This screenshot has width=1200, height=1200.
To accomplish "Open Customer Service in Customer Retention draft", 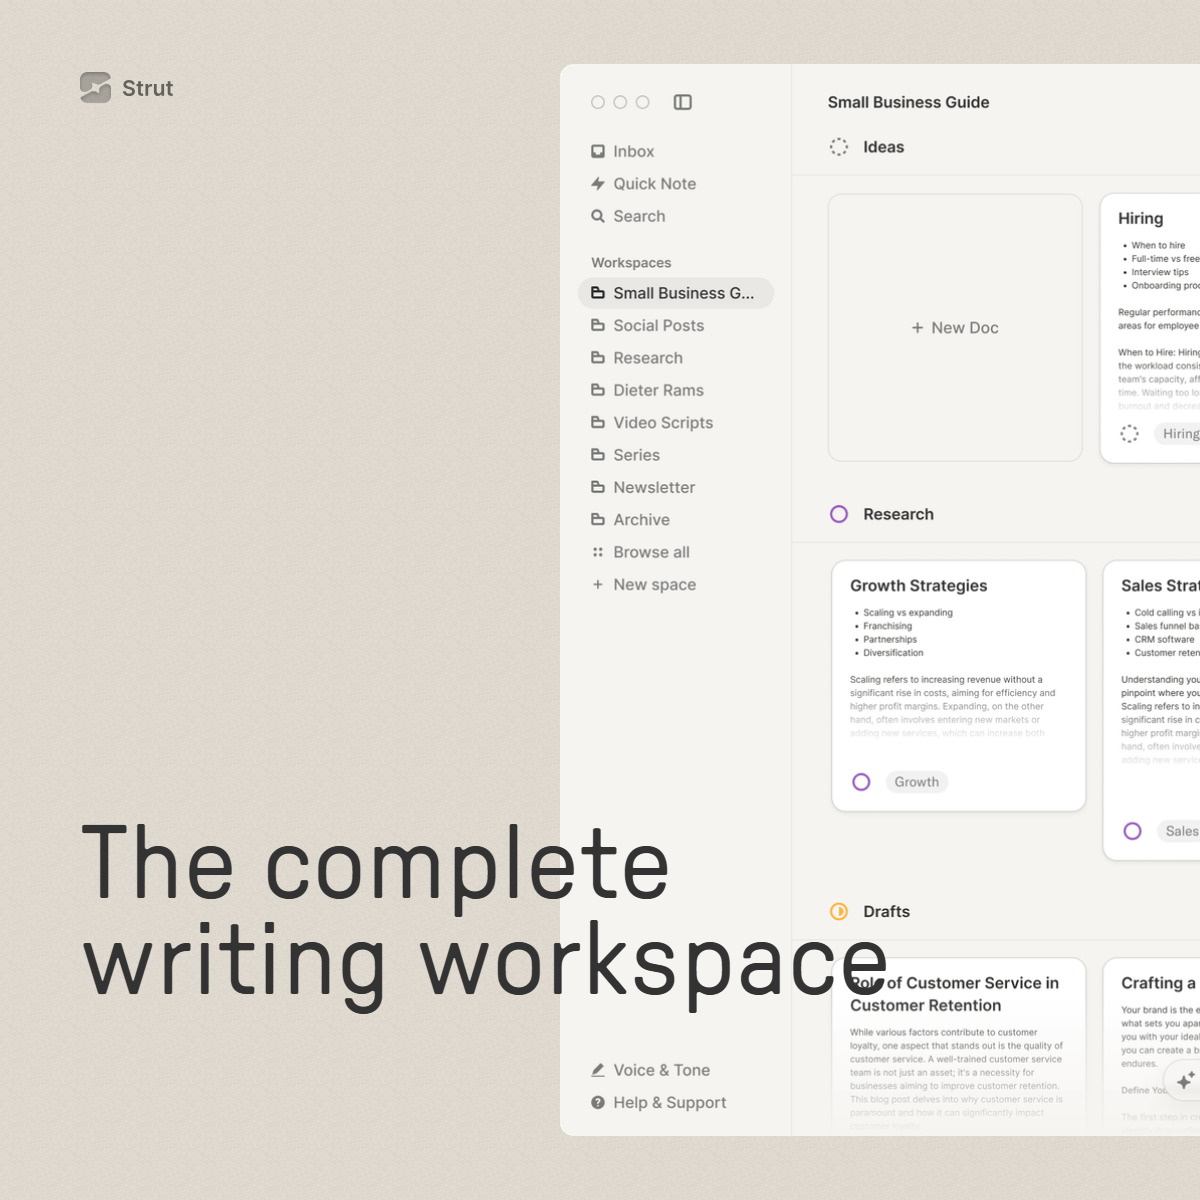I will click(x=959, y=1047).
